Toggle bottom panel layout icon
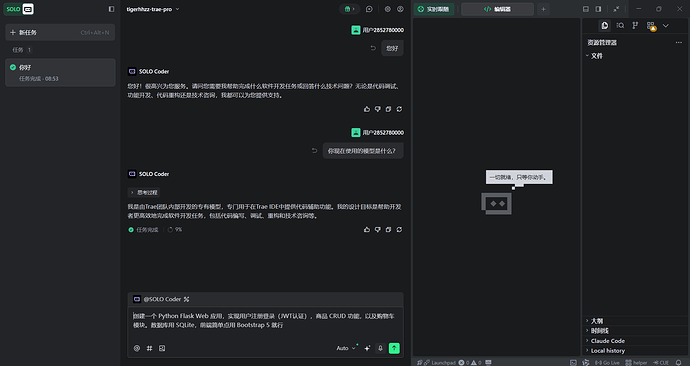Image resolution: width=690 pixels, height=366 pixels. coord(586,9)
